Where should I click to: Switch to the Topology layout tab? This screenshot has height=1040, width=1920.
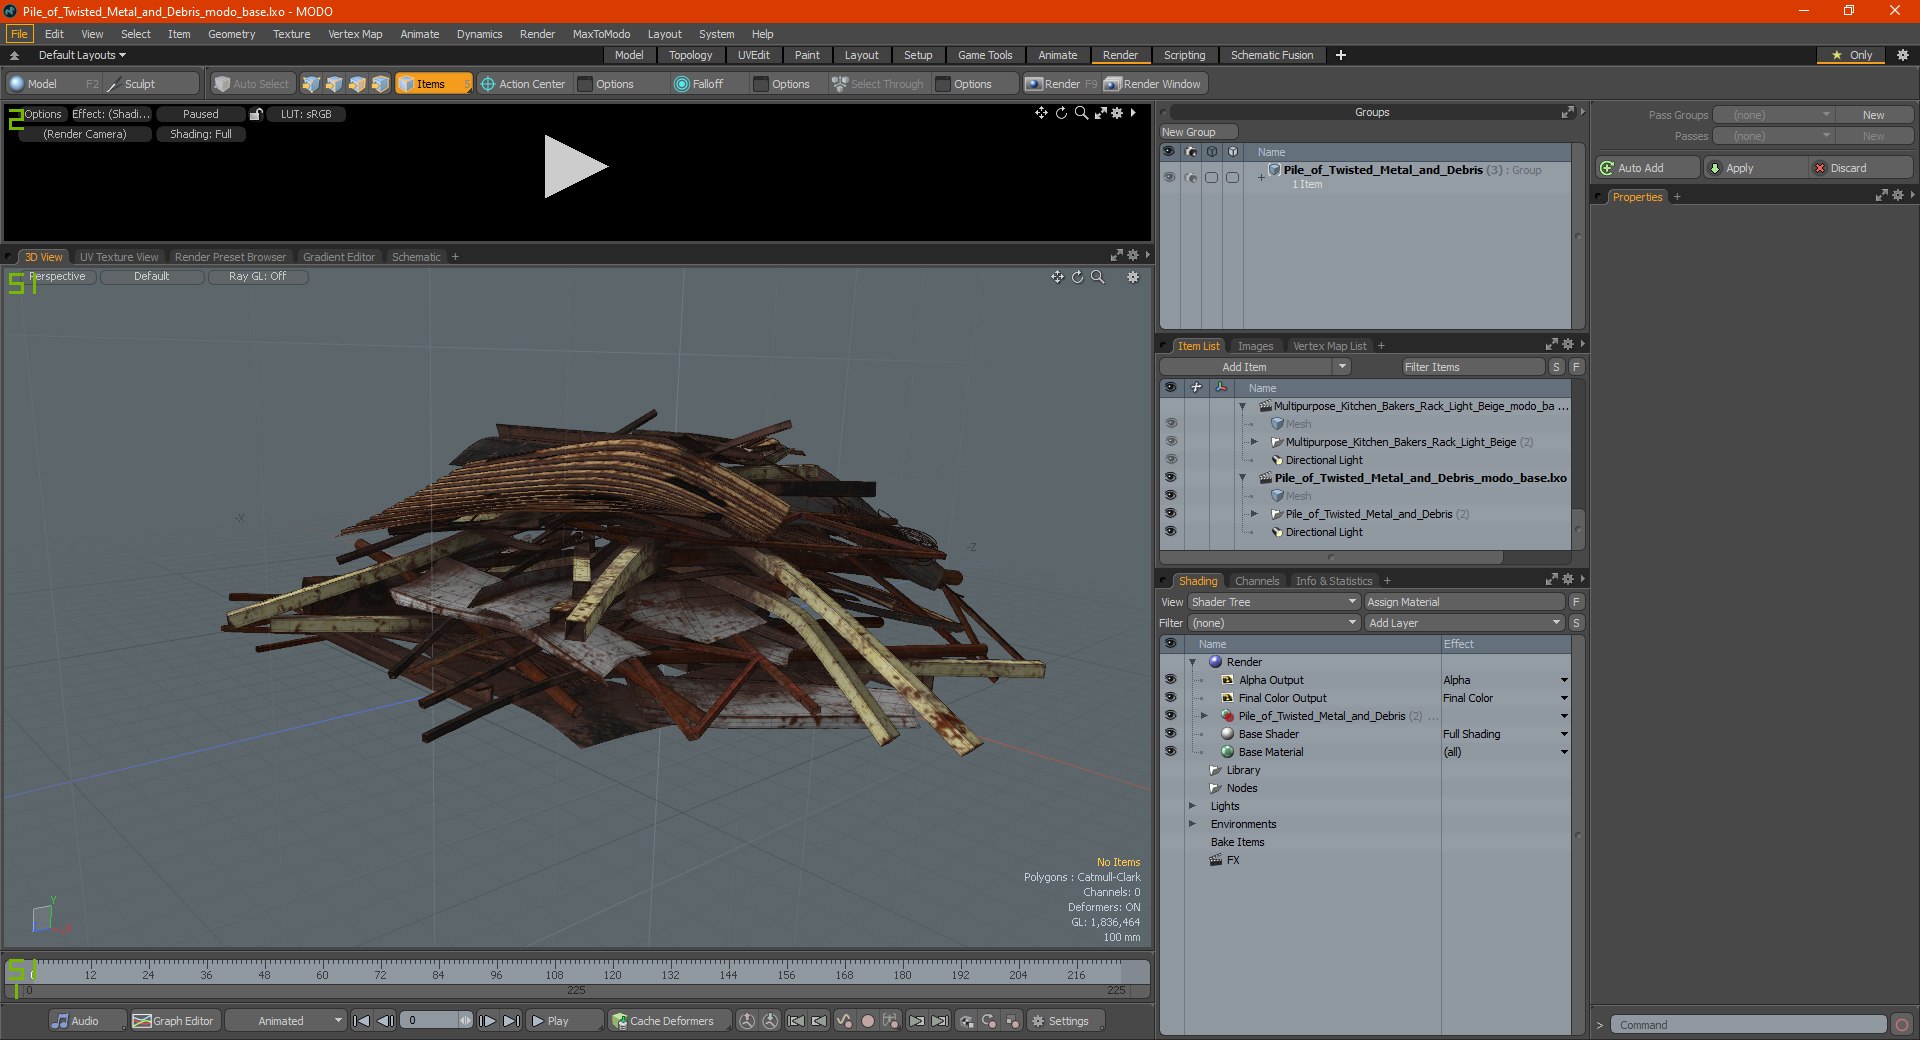pos(690,55)
